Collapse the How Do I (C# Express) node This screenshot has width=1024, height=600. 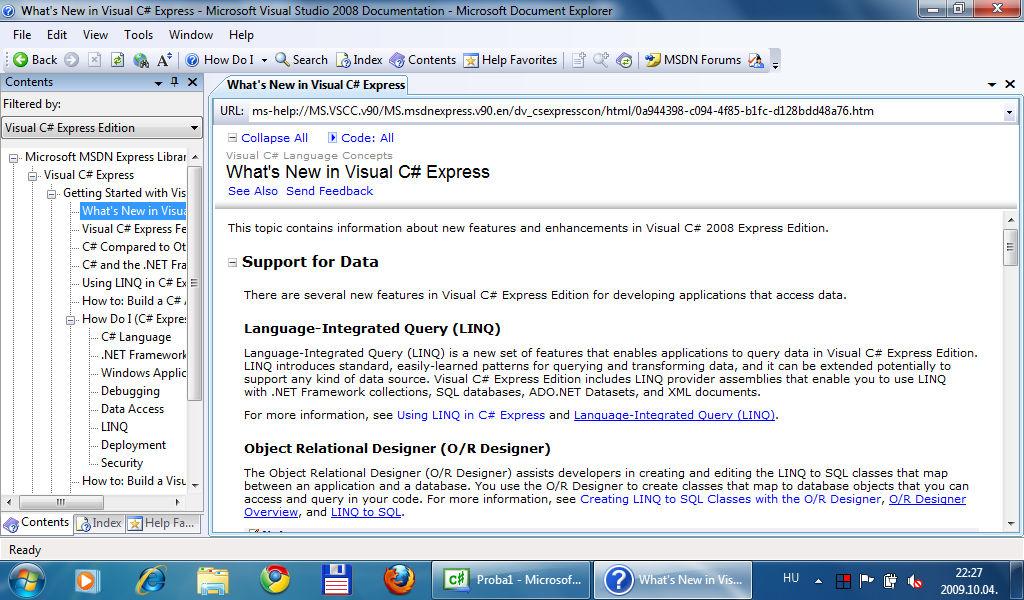point(71,320)
